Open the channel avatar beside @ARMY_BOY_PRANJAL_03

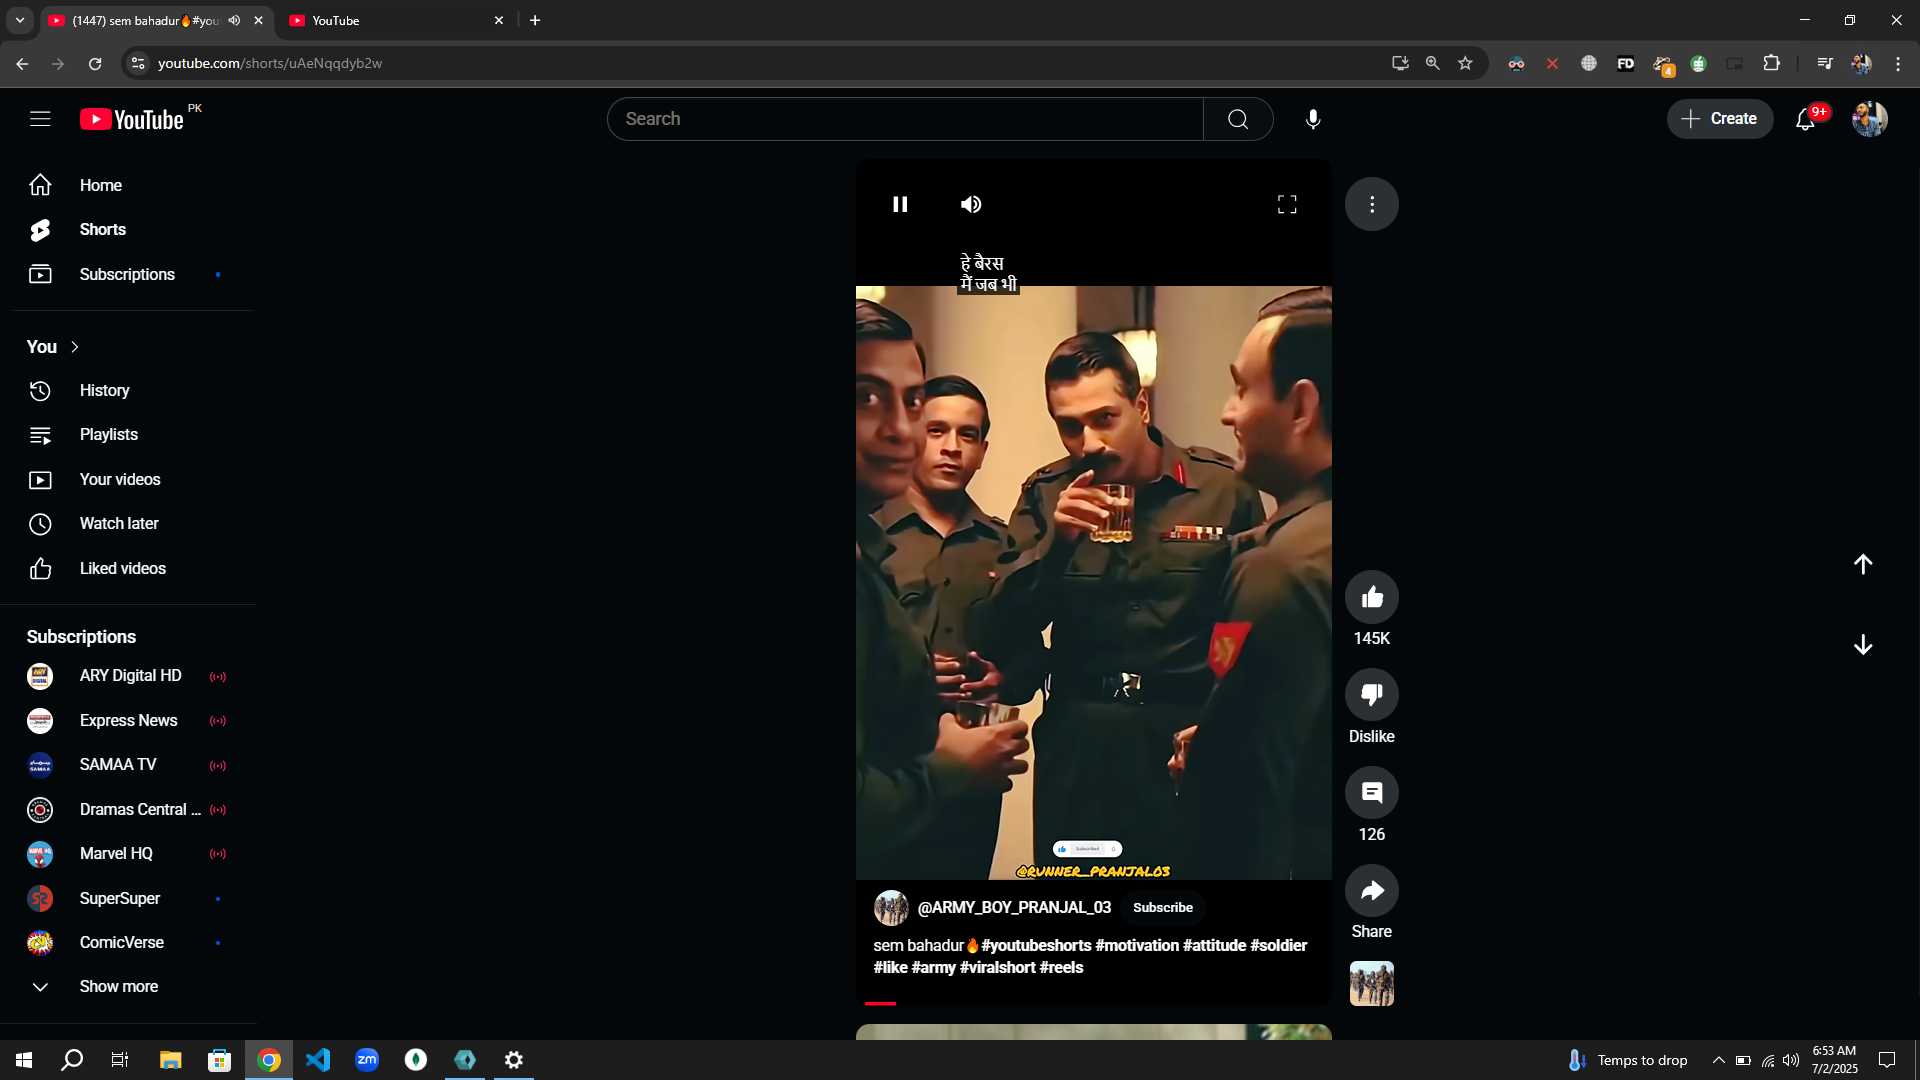(x=890, y=908)
